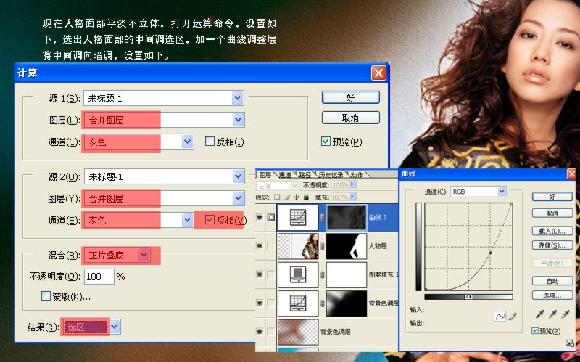This screenshot has width=580, height=362.
Task: Click the lock all icon in Layers
Action: pos(306,197)
